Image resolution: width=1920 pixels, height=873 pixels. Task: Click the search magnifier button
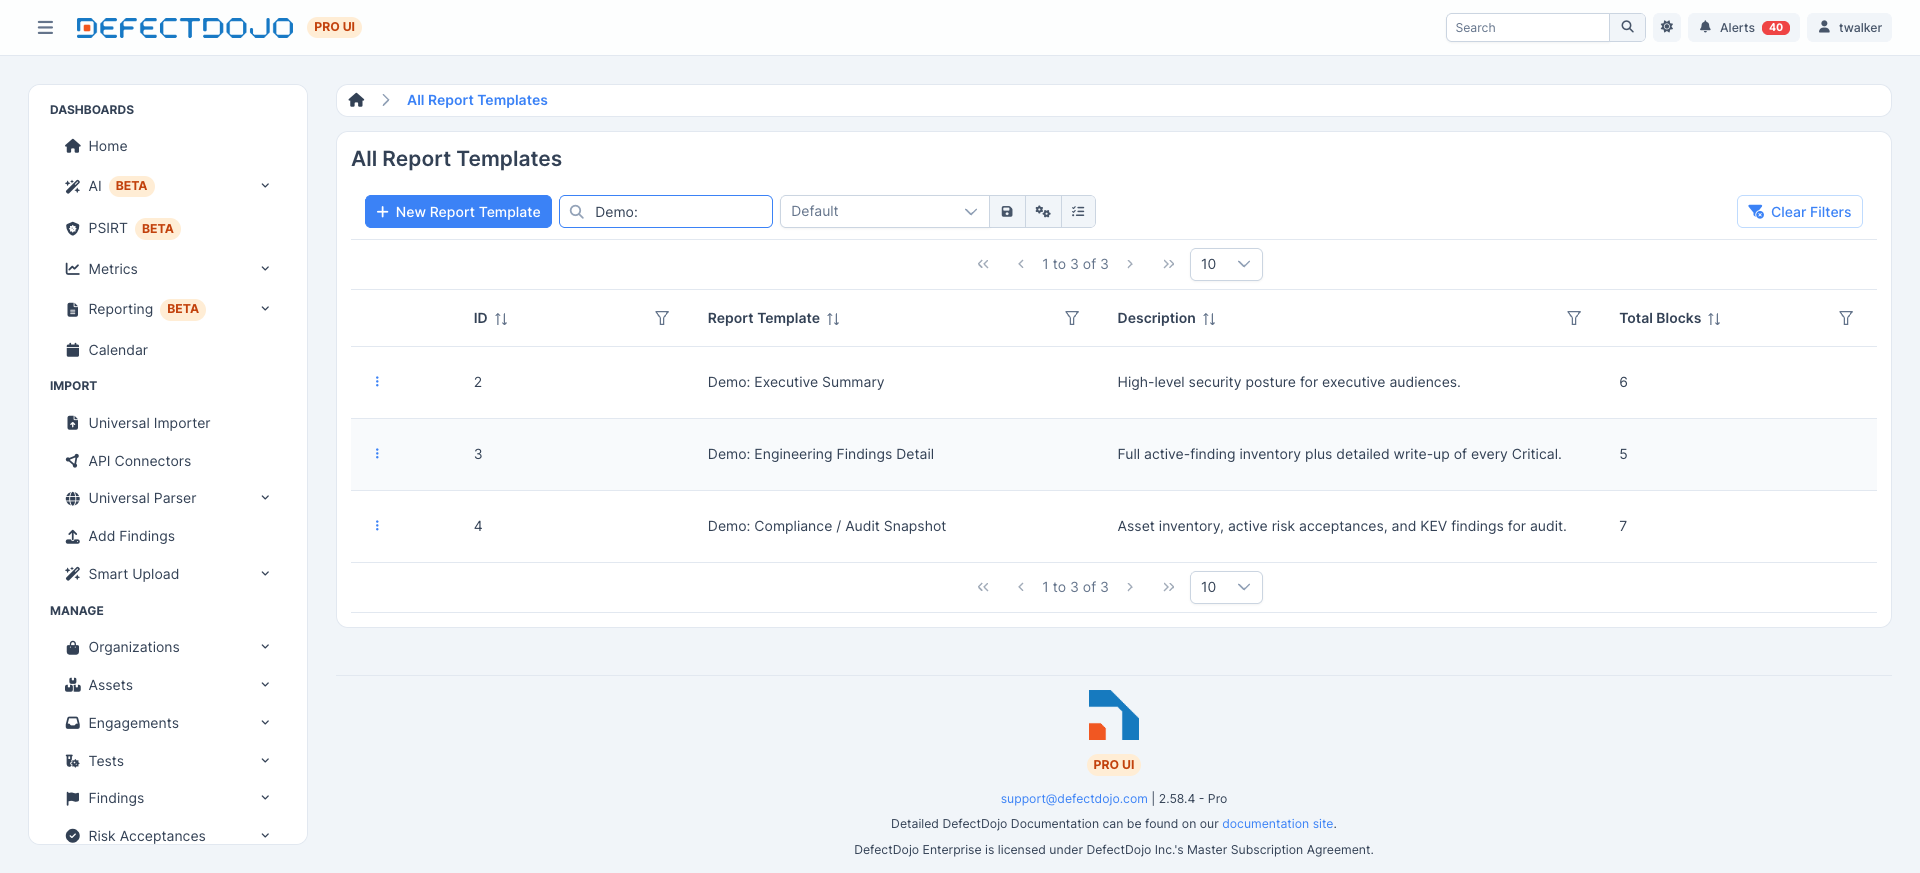(x=1627, y=27)
